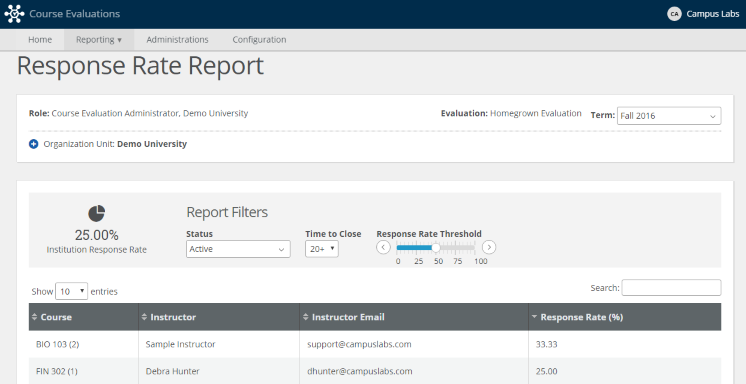Click the Response Rate Threshold slider handle

[x=436, y=247]
